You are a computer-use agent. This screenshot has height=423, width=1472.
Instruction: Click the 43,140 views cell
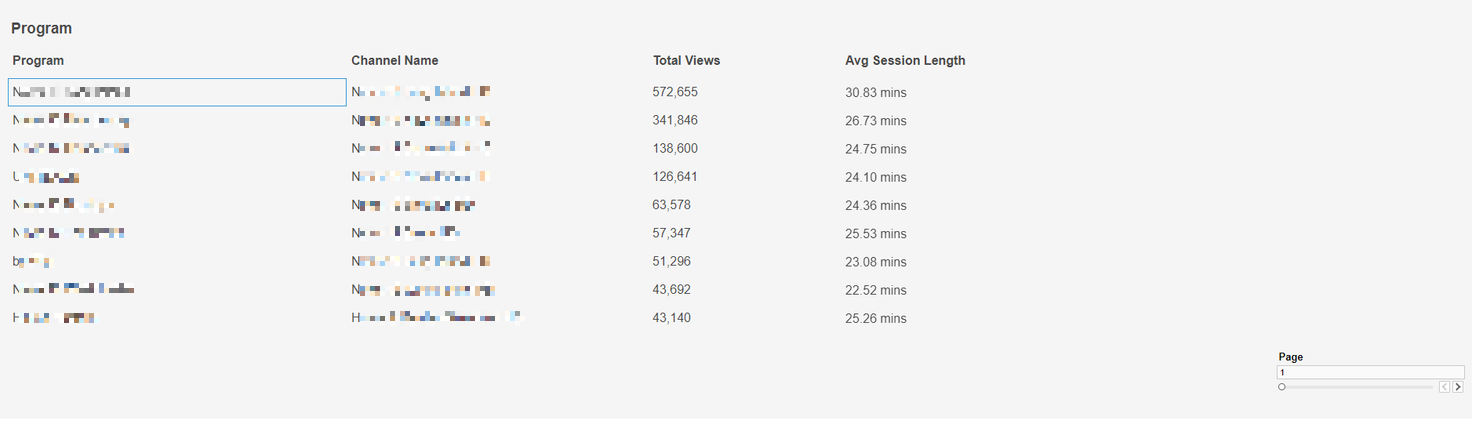point(671,318)
